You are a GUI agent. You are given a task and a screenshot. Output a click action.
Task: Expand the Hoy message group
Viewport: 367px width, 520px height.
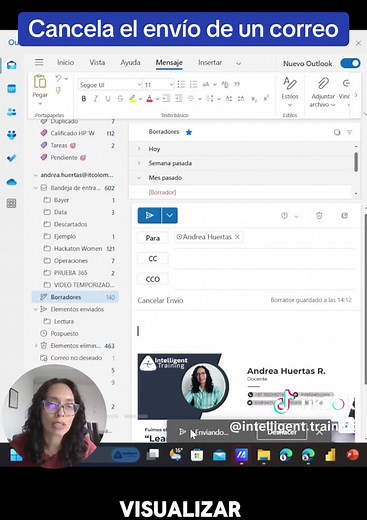coord(139,149)
